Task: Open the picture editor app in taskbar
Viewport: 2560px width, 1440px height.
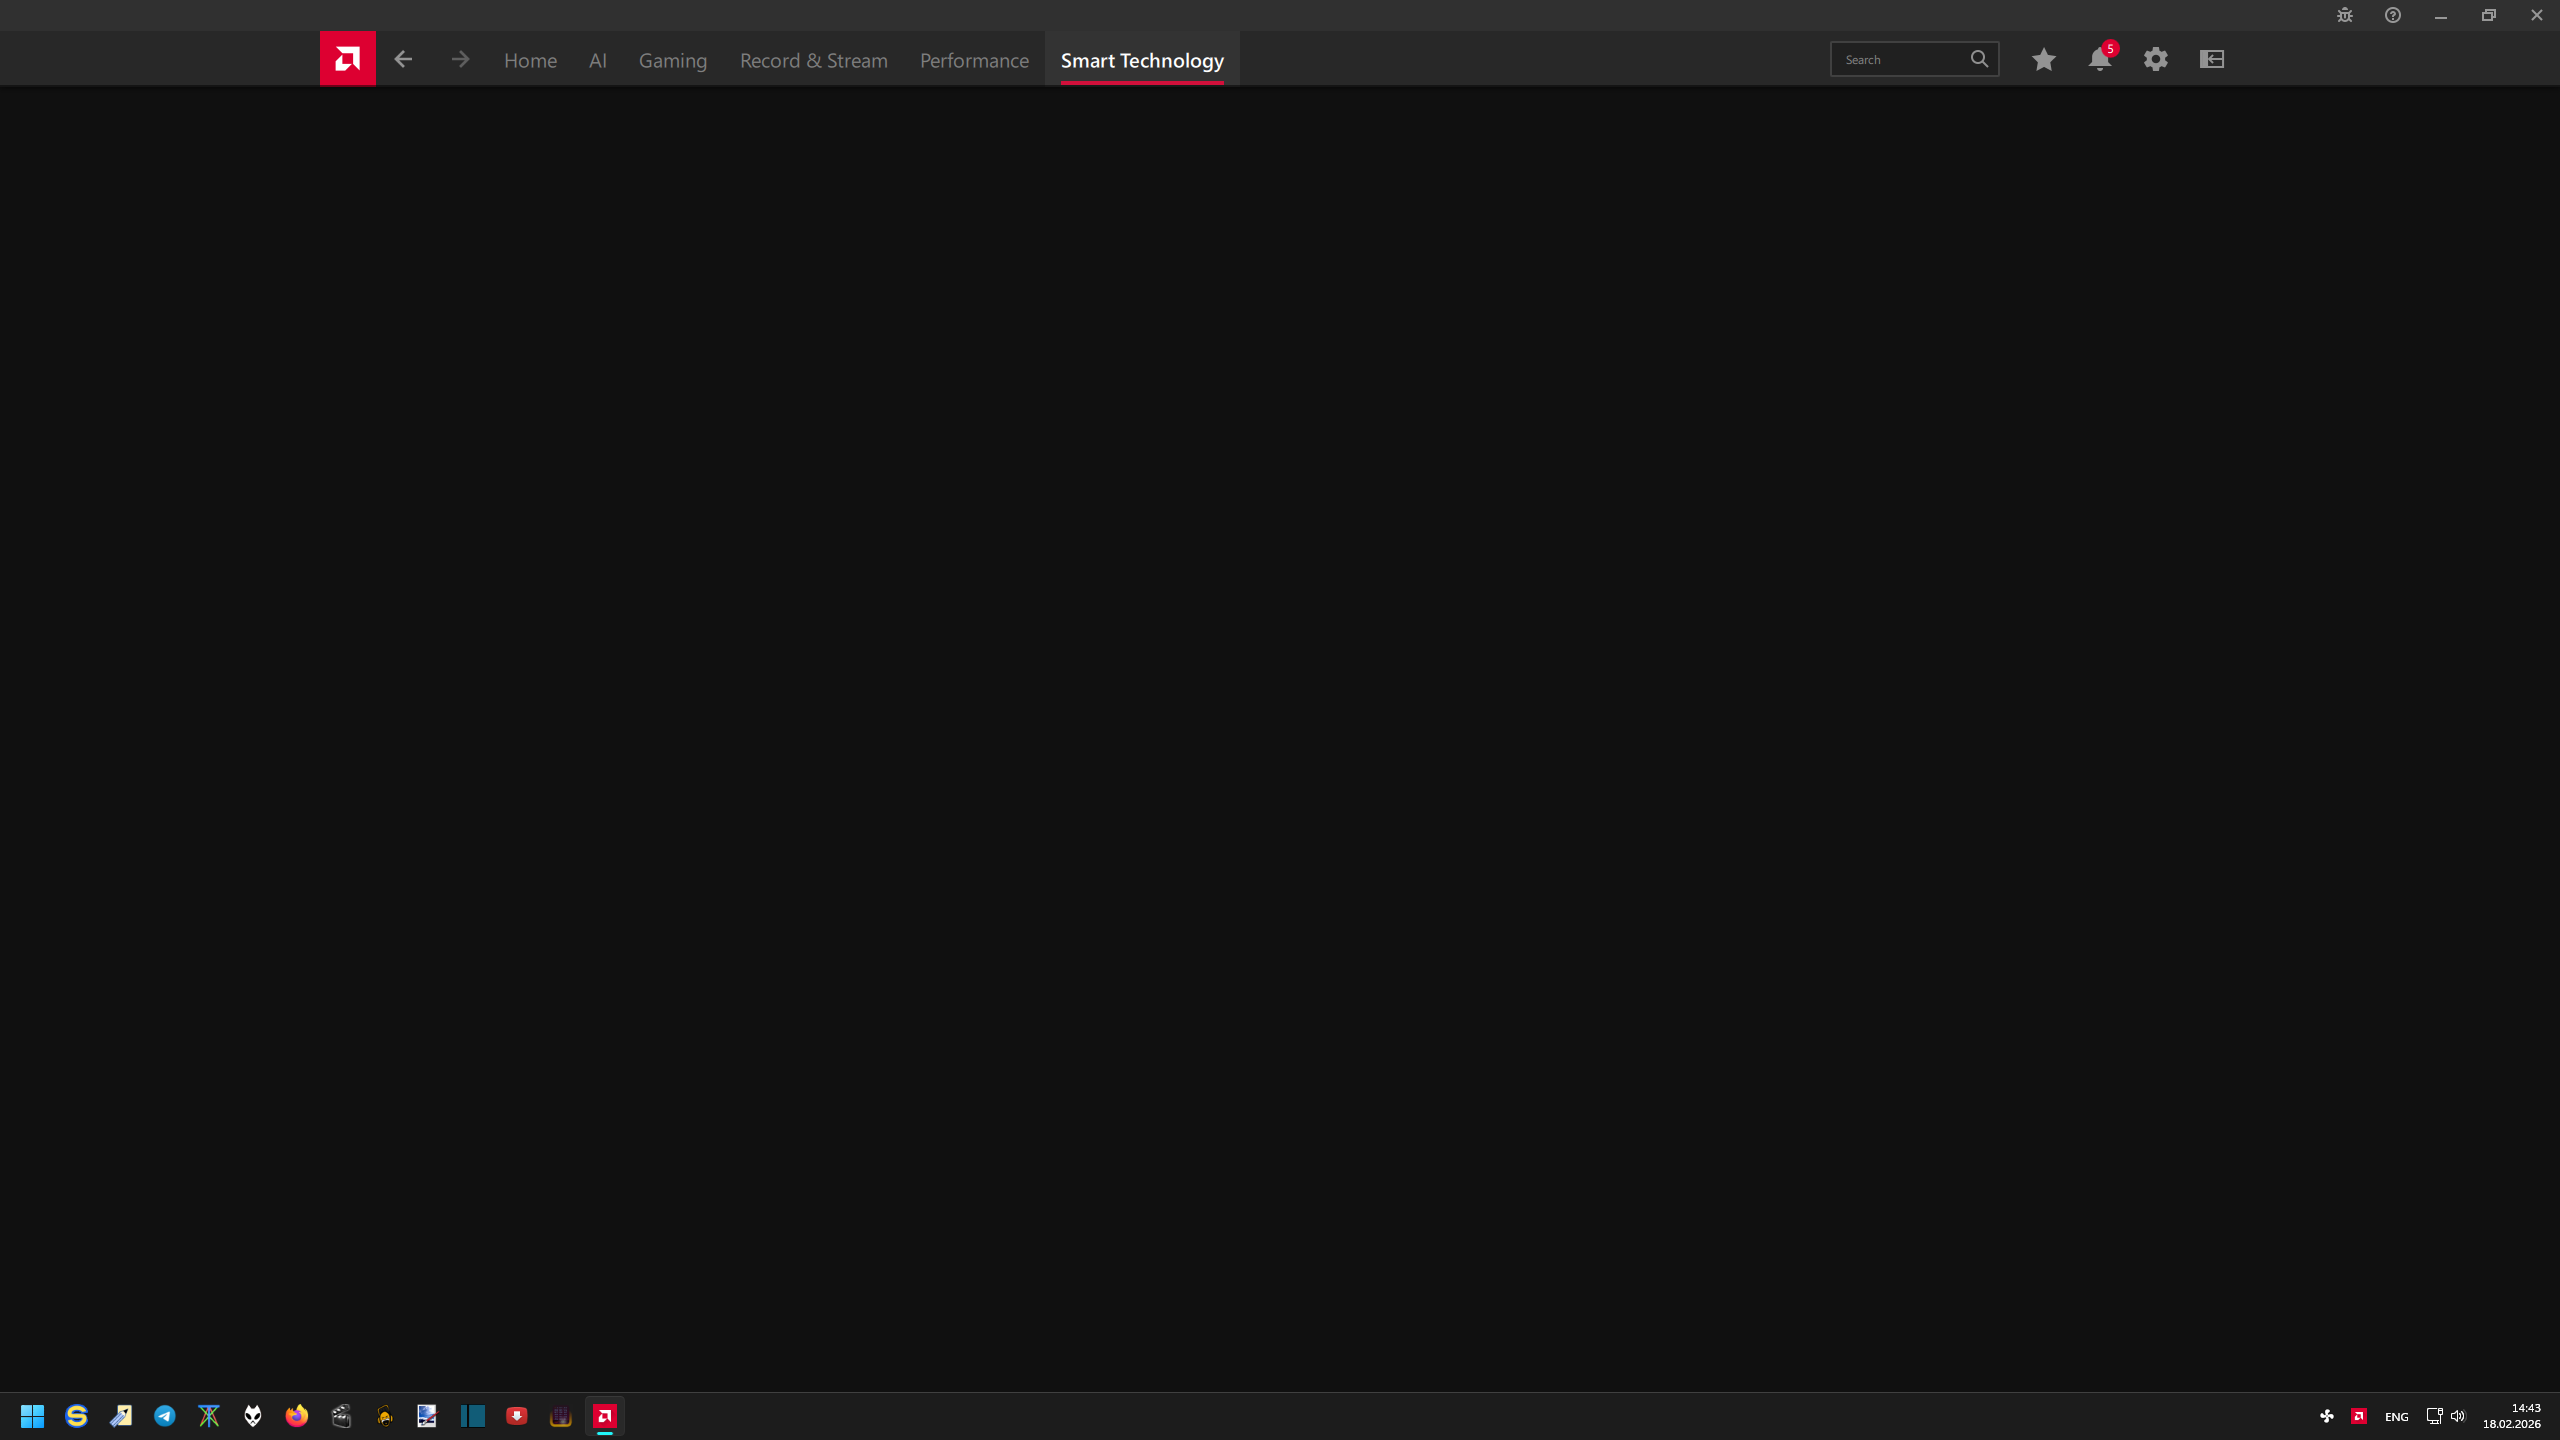Action: [428, 1416]
